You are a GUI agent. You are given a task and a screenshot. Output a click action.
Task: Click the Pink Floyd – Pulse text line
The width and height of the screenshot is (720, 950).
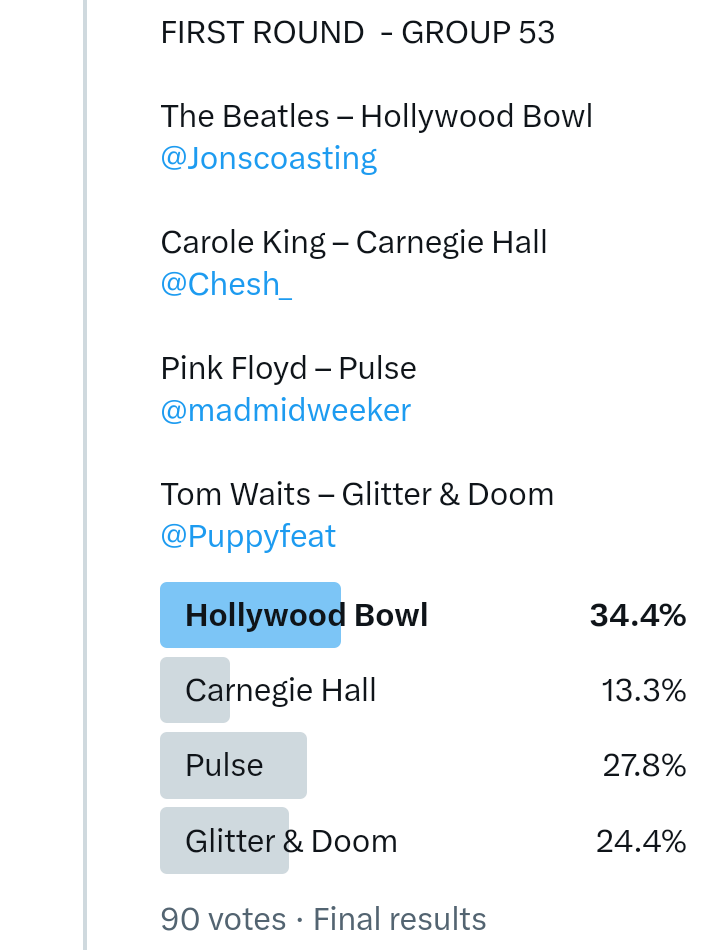coord(288,368)
